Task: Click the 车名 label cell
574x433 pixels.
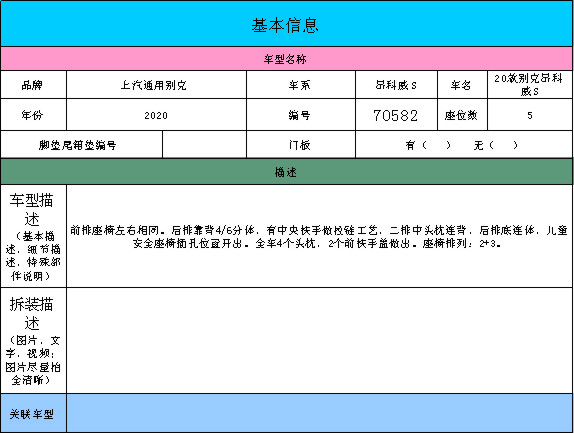Action: click(x=462, y=85)
